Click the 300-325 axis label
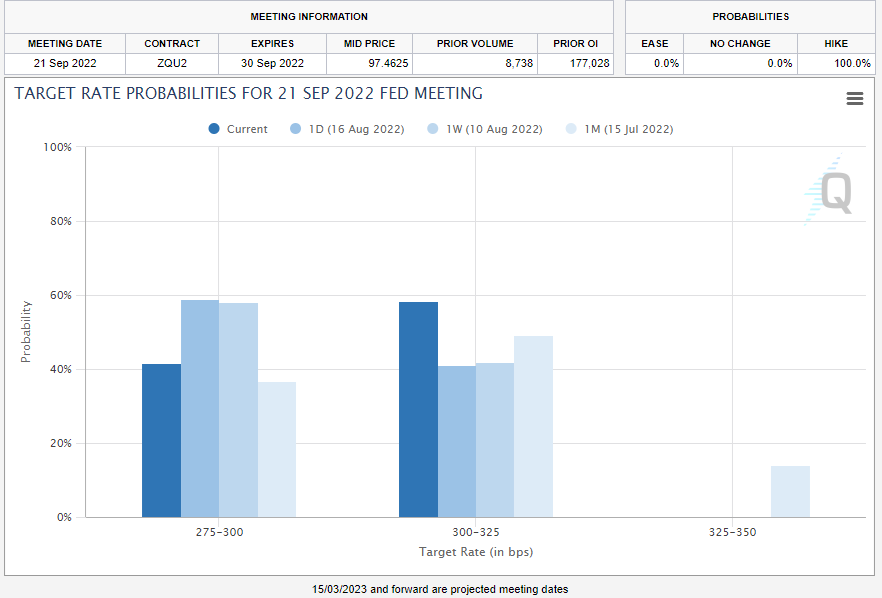The image size is (882, 598). [476, 532]
